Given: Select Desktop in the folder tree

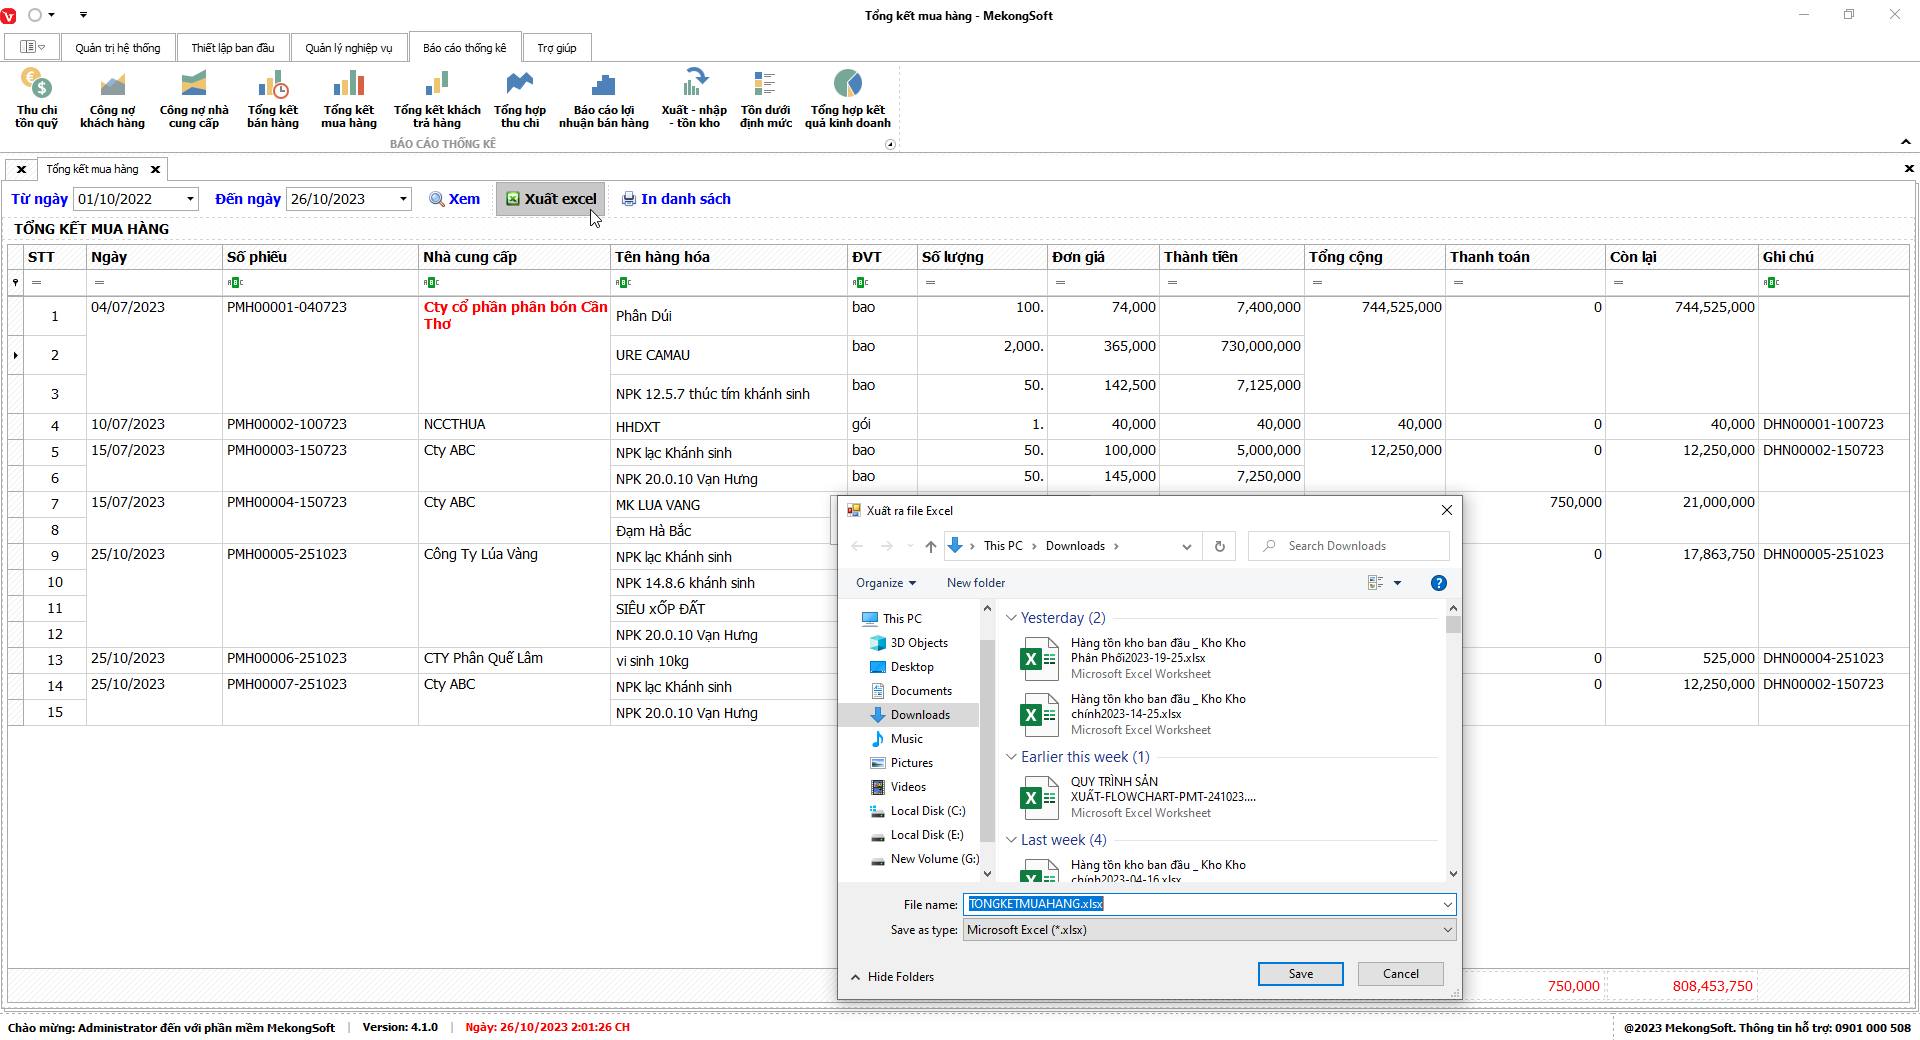Looking at the screenshot, I should pyautogui.click(x=911, y=667).
